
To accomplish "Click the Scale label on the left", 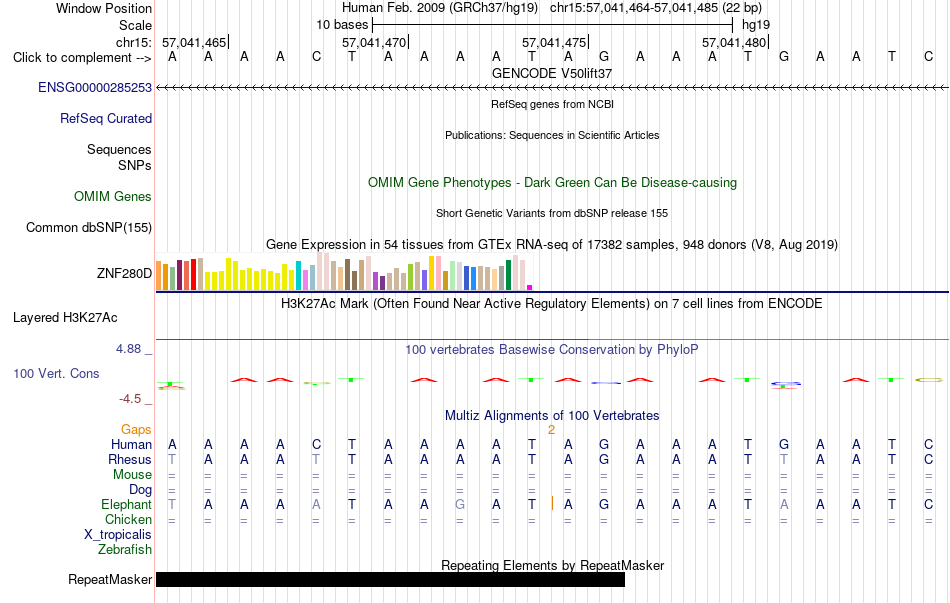I will 136,26.
